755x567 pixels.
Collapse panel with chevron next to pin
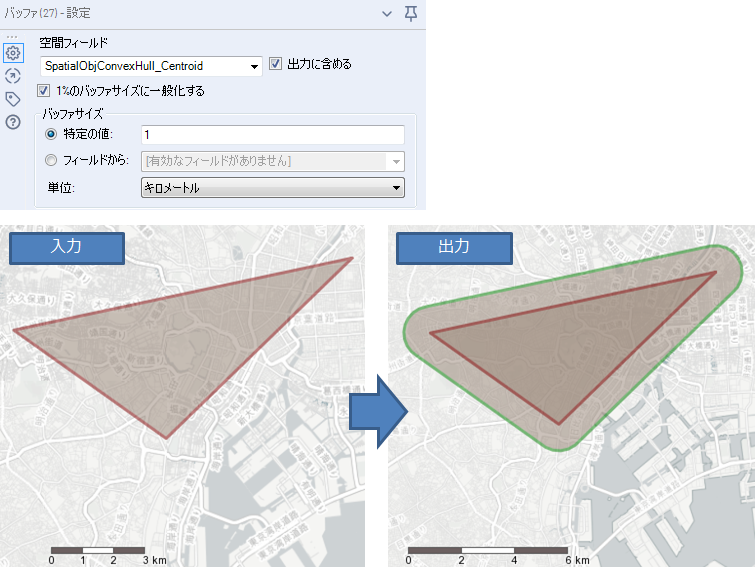[x=387, y=14]
